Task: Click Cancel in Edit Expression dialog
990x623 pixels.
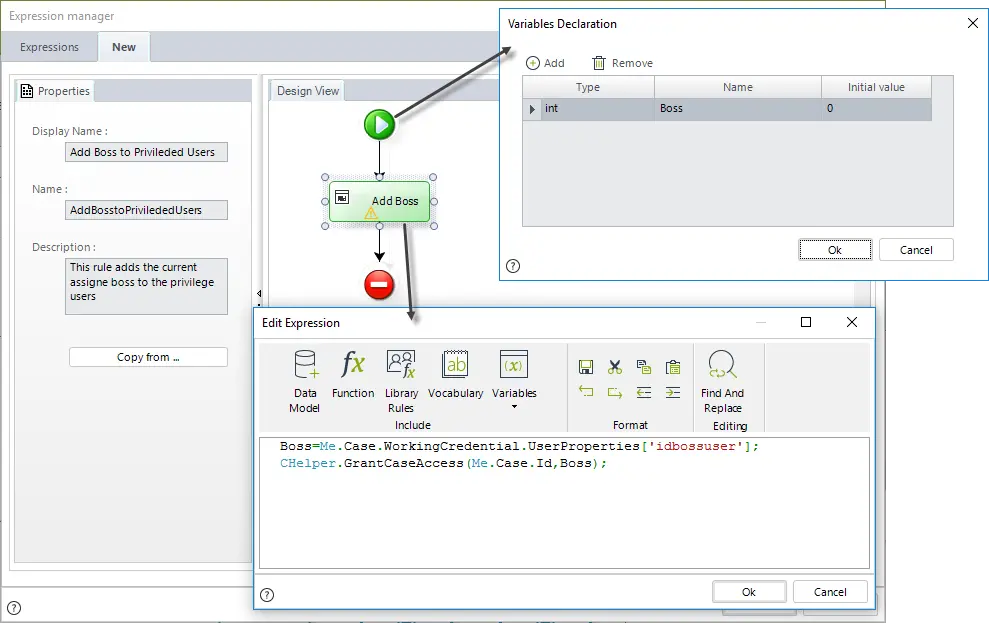Action: pos(830,592)
